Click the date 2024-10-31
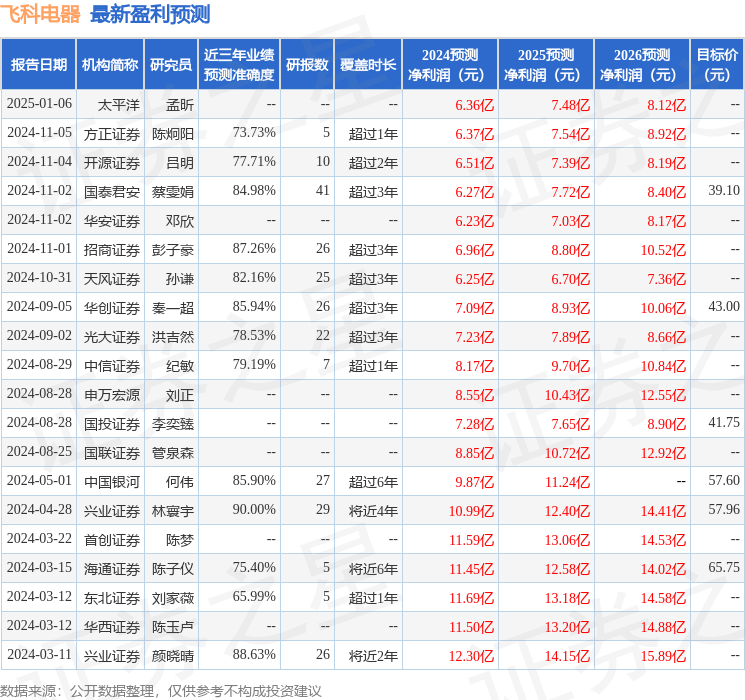The width and height of the screenshot is (745, 700). pyautogui.click(x=39, y=278)
